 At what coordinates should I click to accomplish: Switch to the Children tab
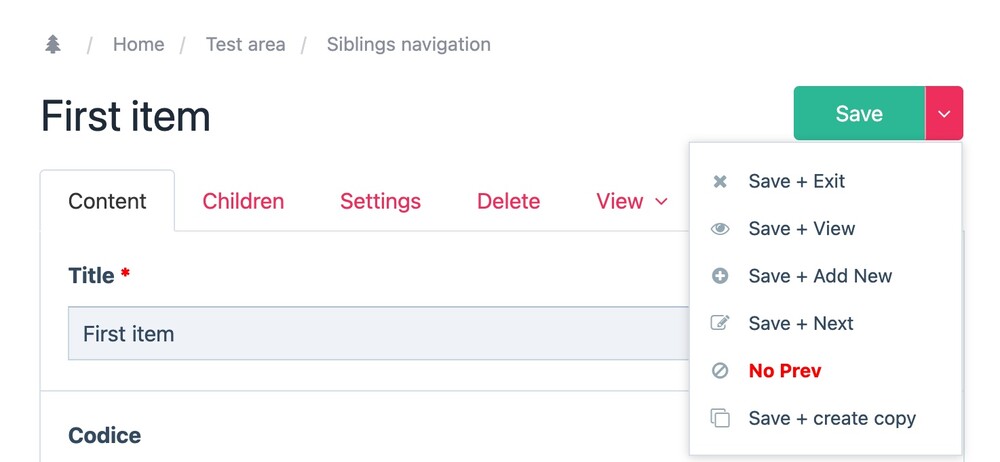point(243,201)
